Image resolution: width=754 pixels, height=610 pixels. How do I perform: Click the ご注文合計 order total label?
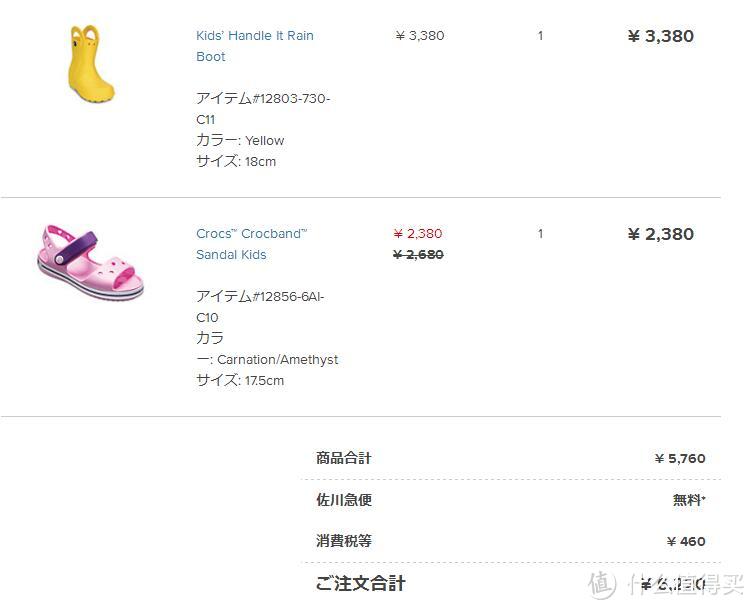[360, 583]
